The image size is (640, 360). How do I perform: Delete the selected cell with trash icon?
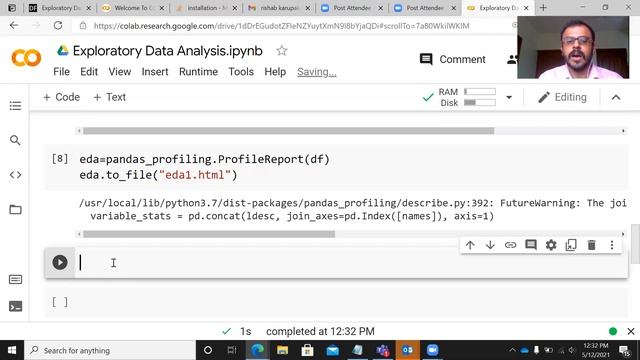point(591,245)
